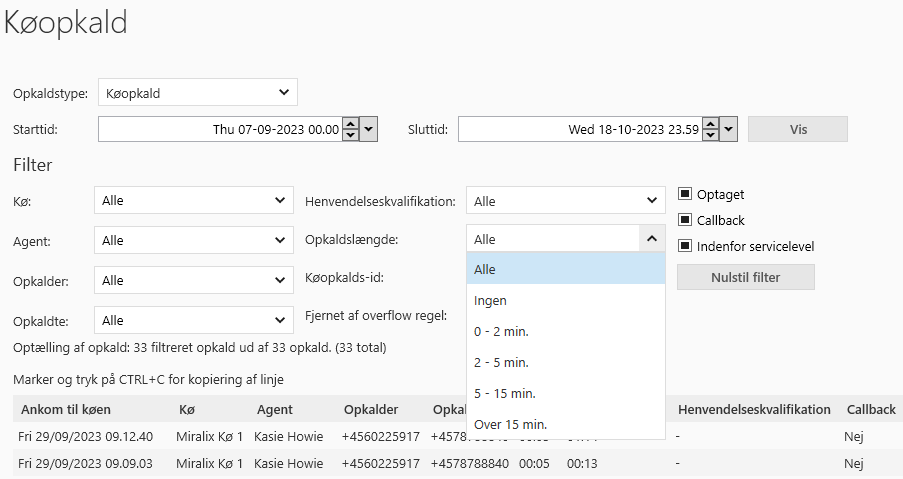Decrement the Starttid spinner down arrow
The height and width of the screenshot is (479, 903).
click(x=350, y=134)
